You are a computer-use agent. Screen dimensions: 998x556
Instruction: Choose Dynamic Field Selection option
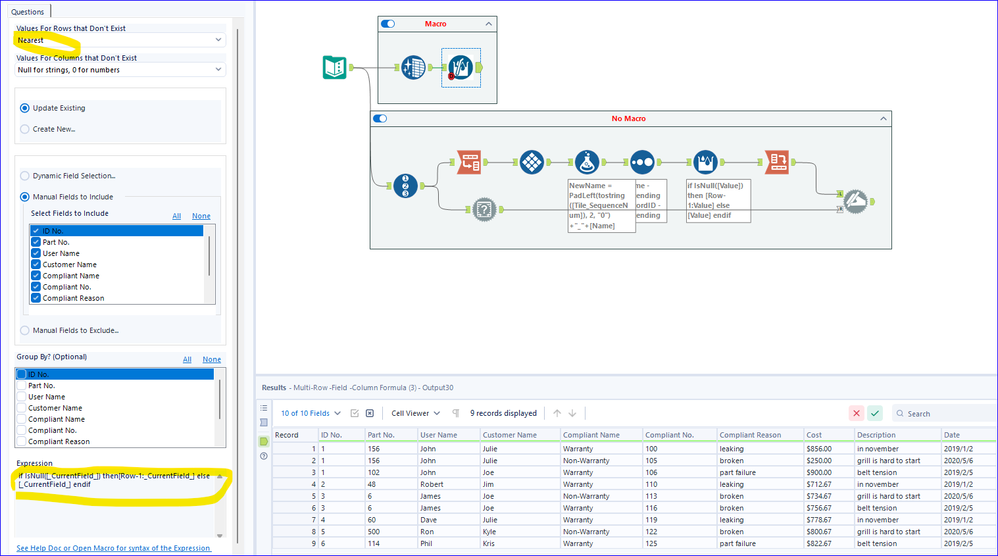[x=25, y=176]
